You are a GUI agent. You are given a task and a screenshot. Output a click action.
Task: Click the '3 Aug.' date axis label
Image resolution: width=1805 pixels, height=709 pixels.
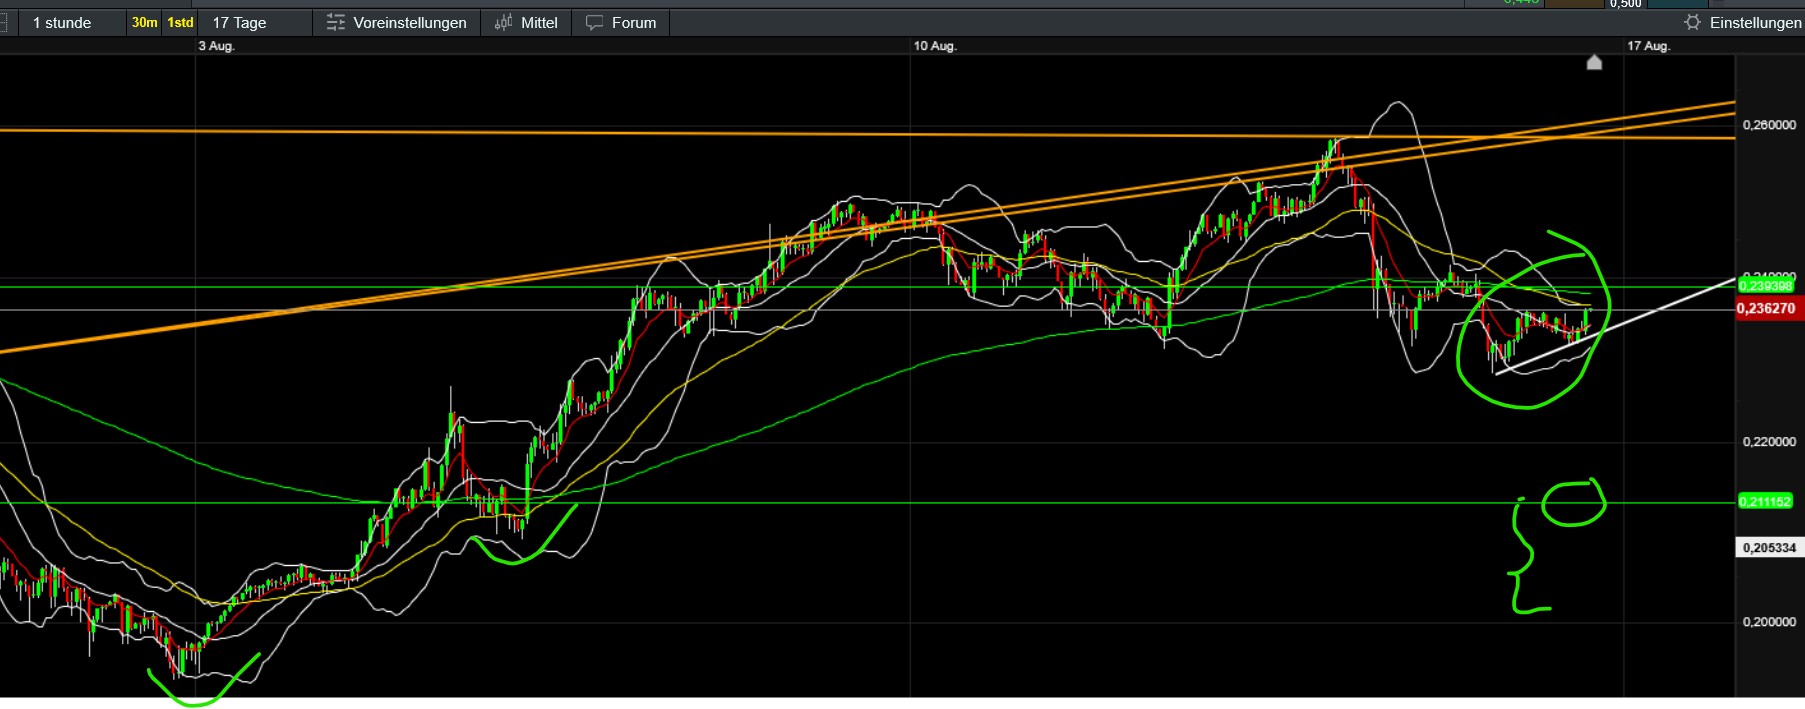[217, 46]
